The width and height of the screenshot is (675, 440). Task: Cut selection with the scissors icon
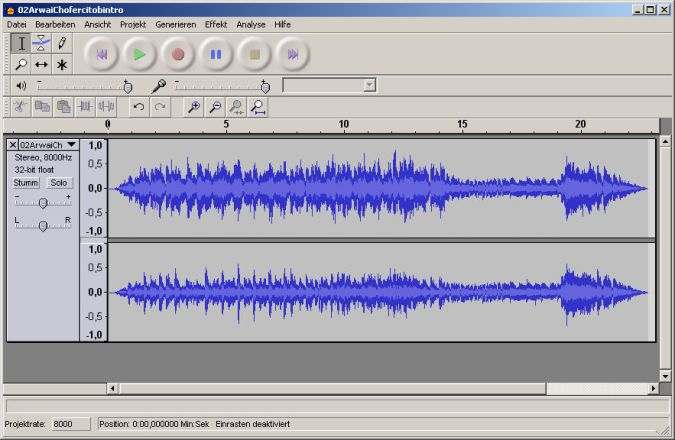coord(20,107)
